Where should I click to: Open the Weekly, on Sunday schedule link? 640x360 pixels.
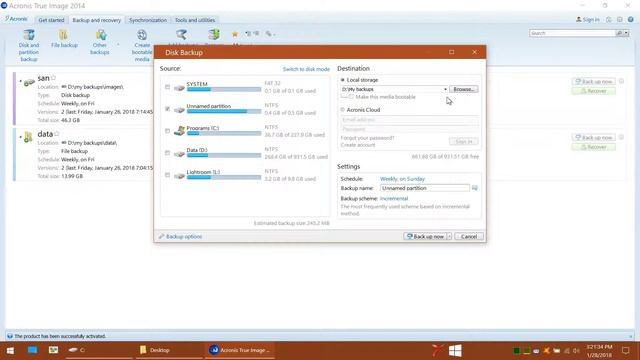(402, 179)
